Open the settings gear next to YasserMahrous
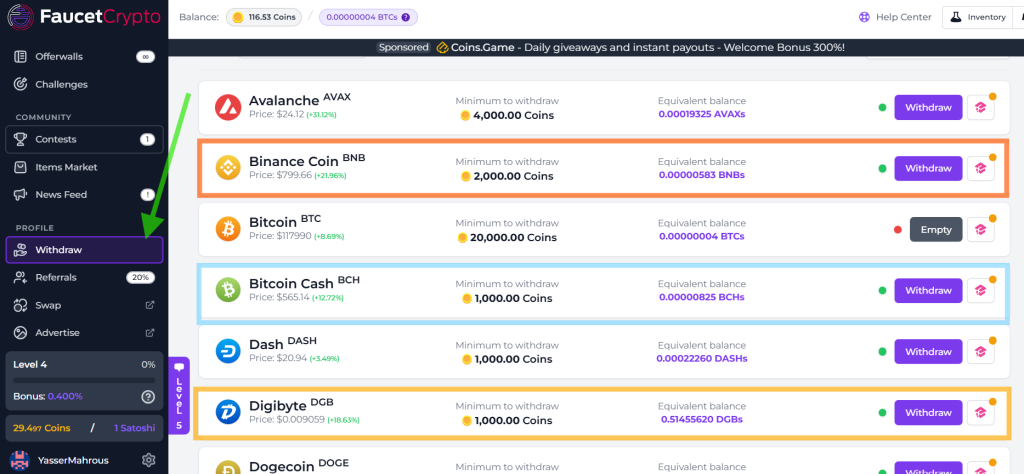Image resolution: width=1024 pixels, height=474 pixels. [x=148, y=460]
